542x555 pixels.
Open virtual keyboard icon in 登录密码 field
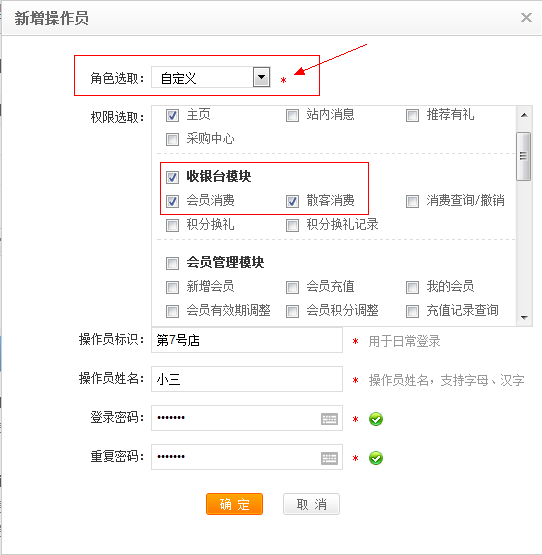[x=329, y=419]
